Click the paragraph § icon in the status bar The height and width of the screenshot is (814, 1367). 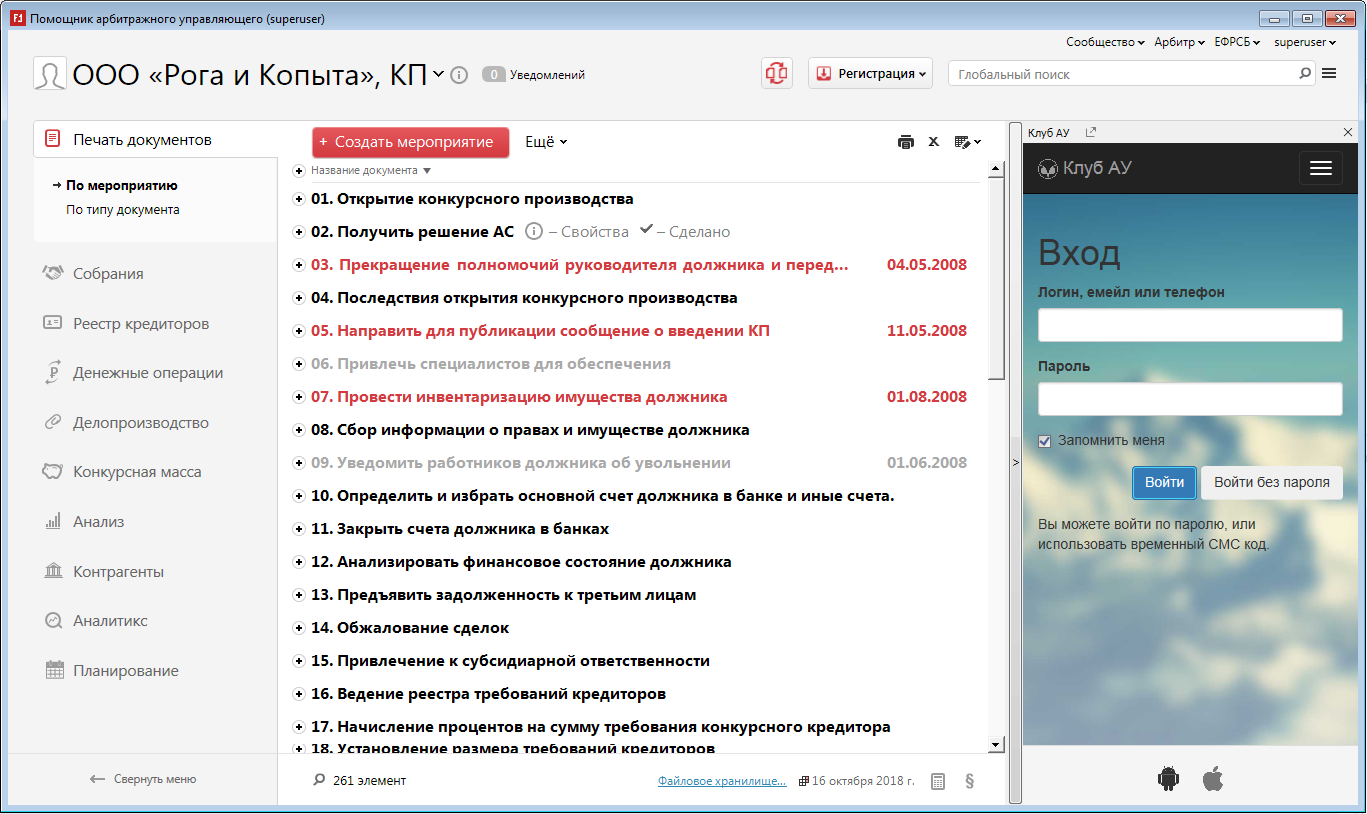pos(969,781)
